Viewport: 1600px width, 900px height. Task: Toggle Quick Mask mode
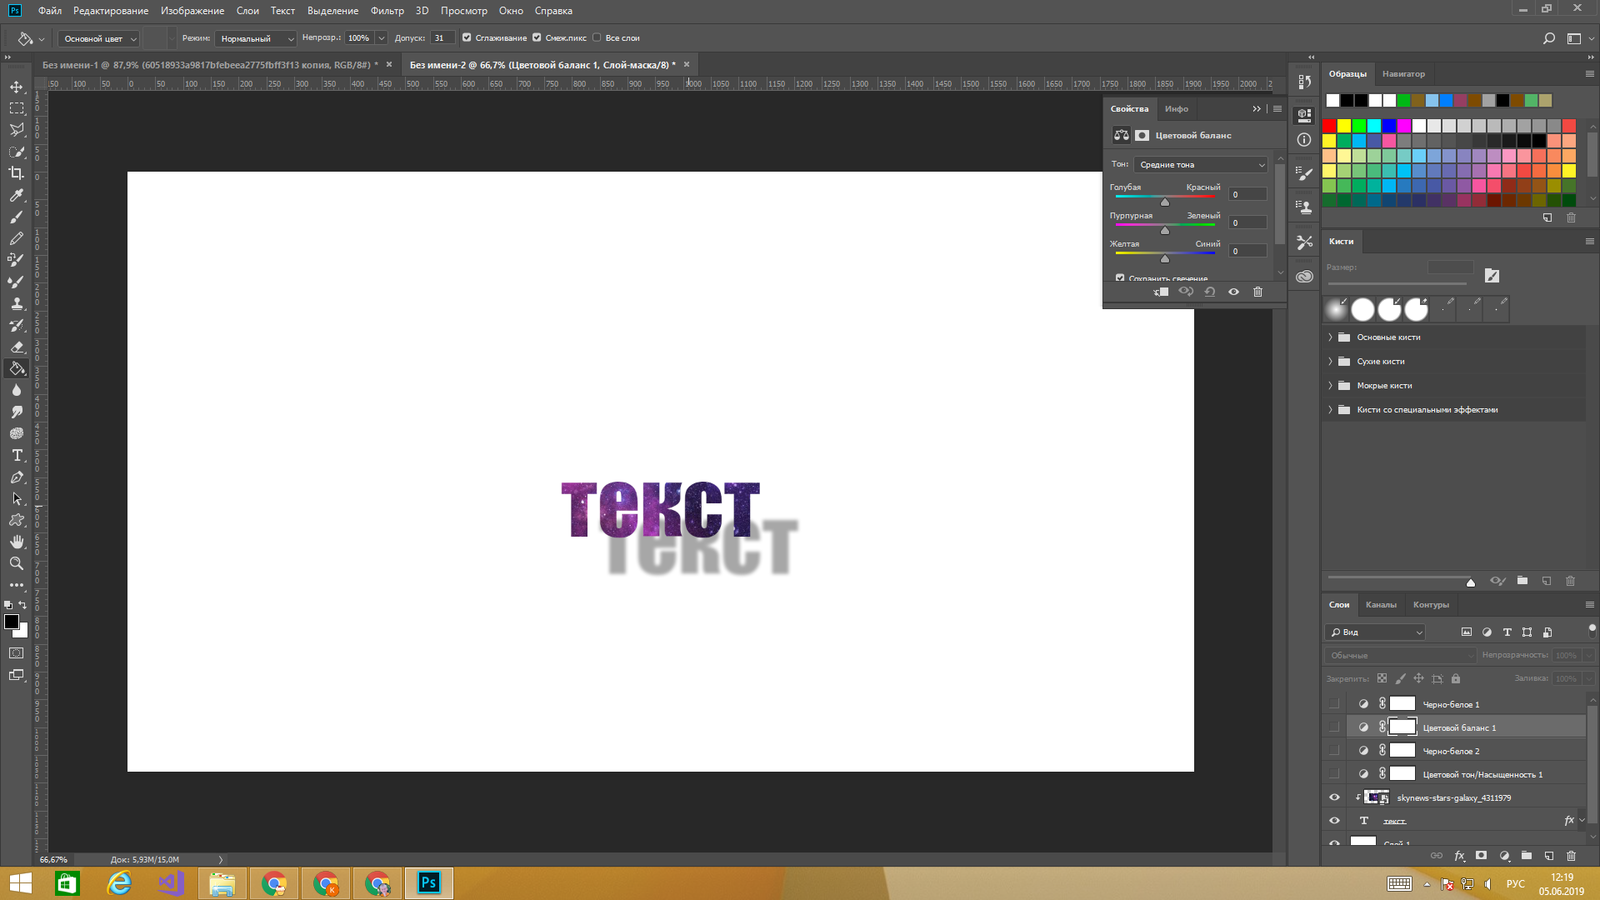16,653
